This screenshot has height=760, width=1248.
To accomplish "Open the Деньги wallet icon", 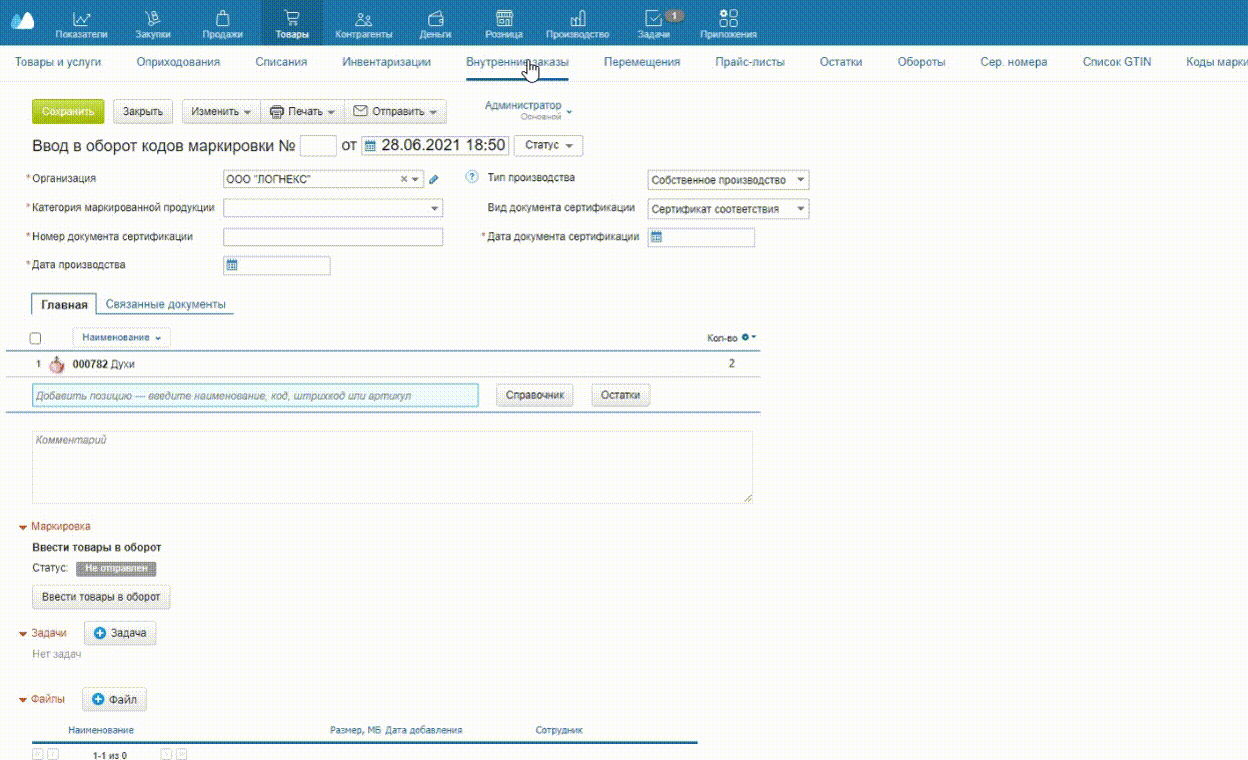I will point(435,19).
